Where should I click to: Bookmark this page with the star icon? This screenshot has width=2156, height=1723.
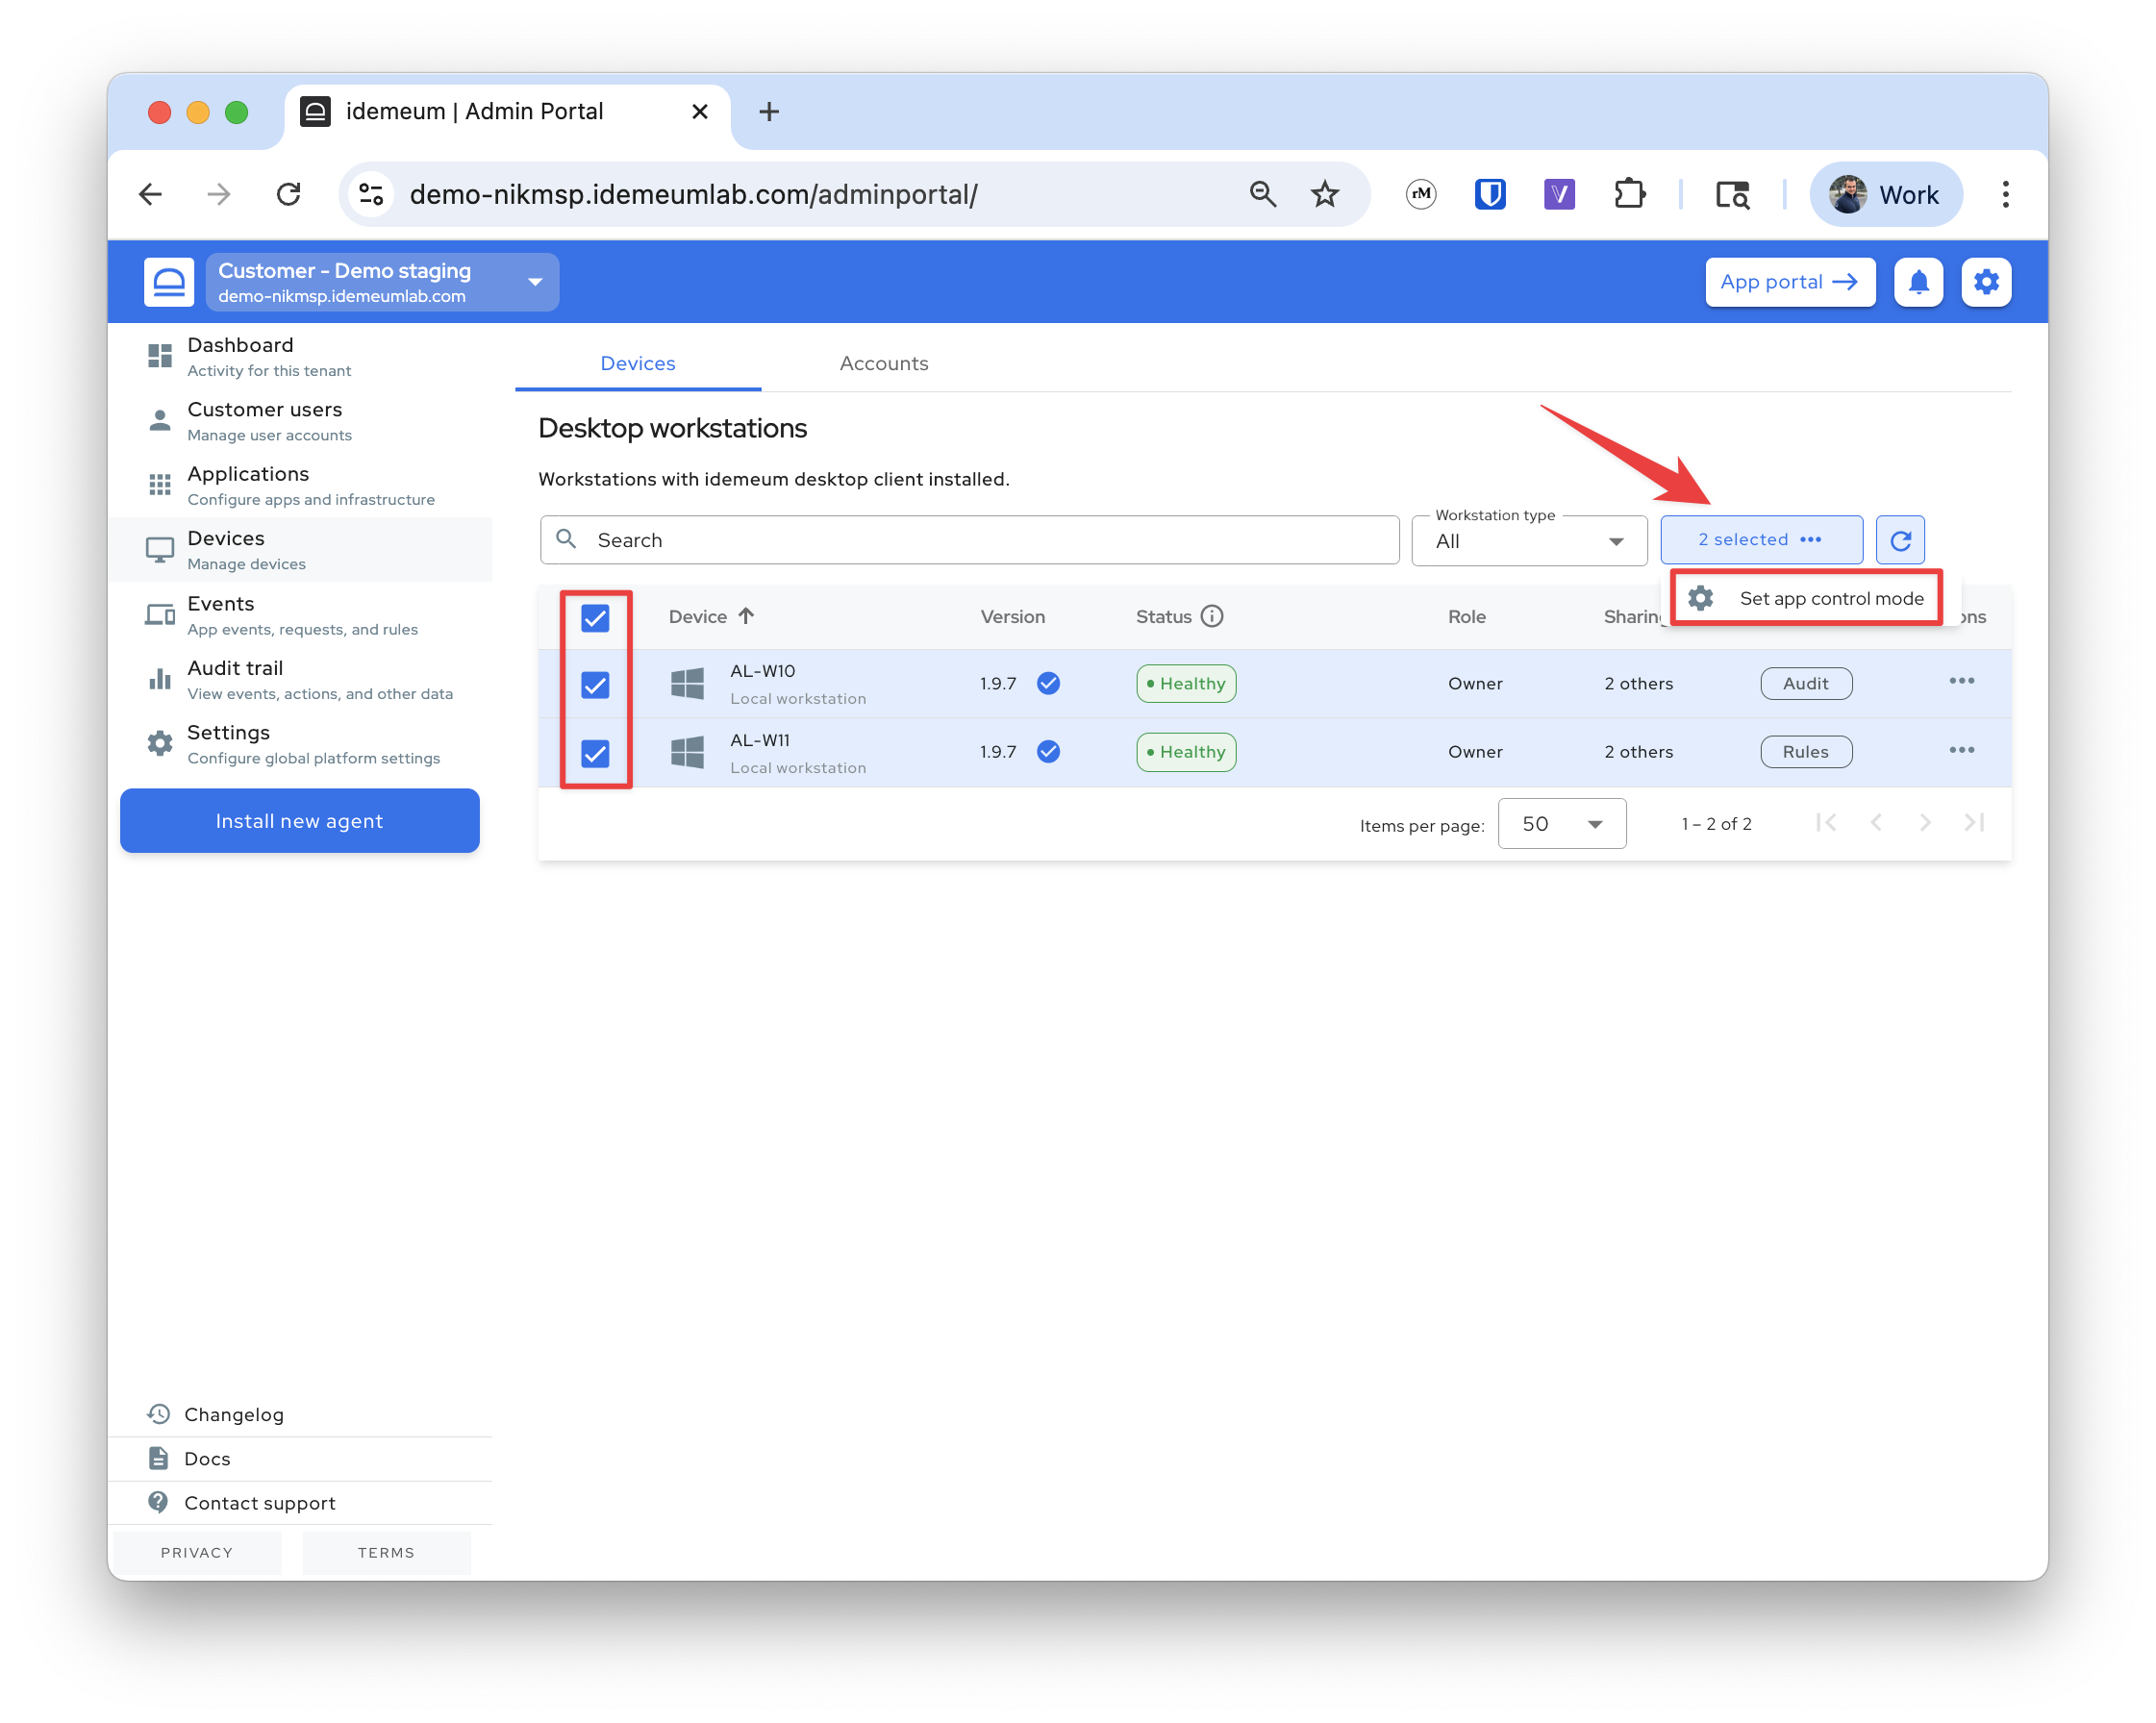click(1325, 194)
